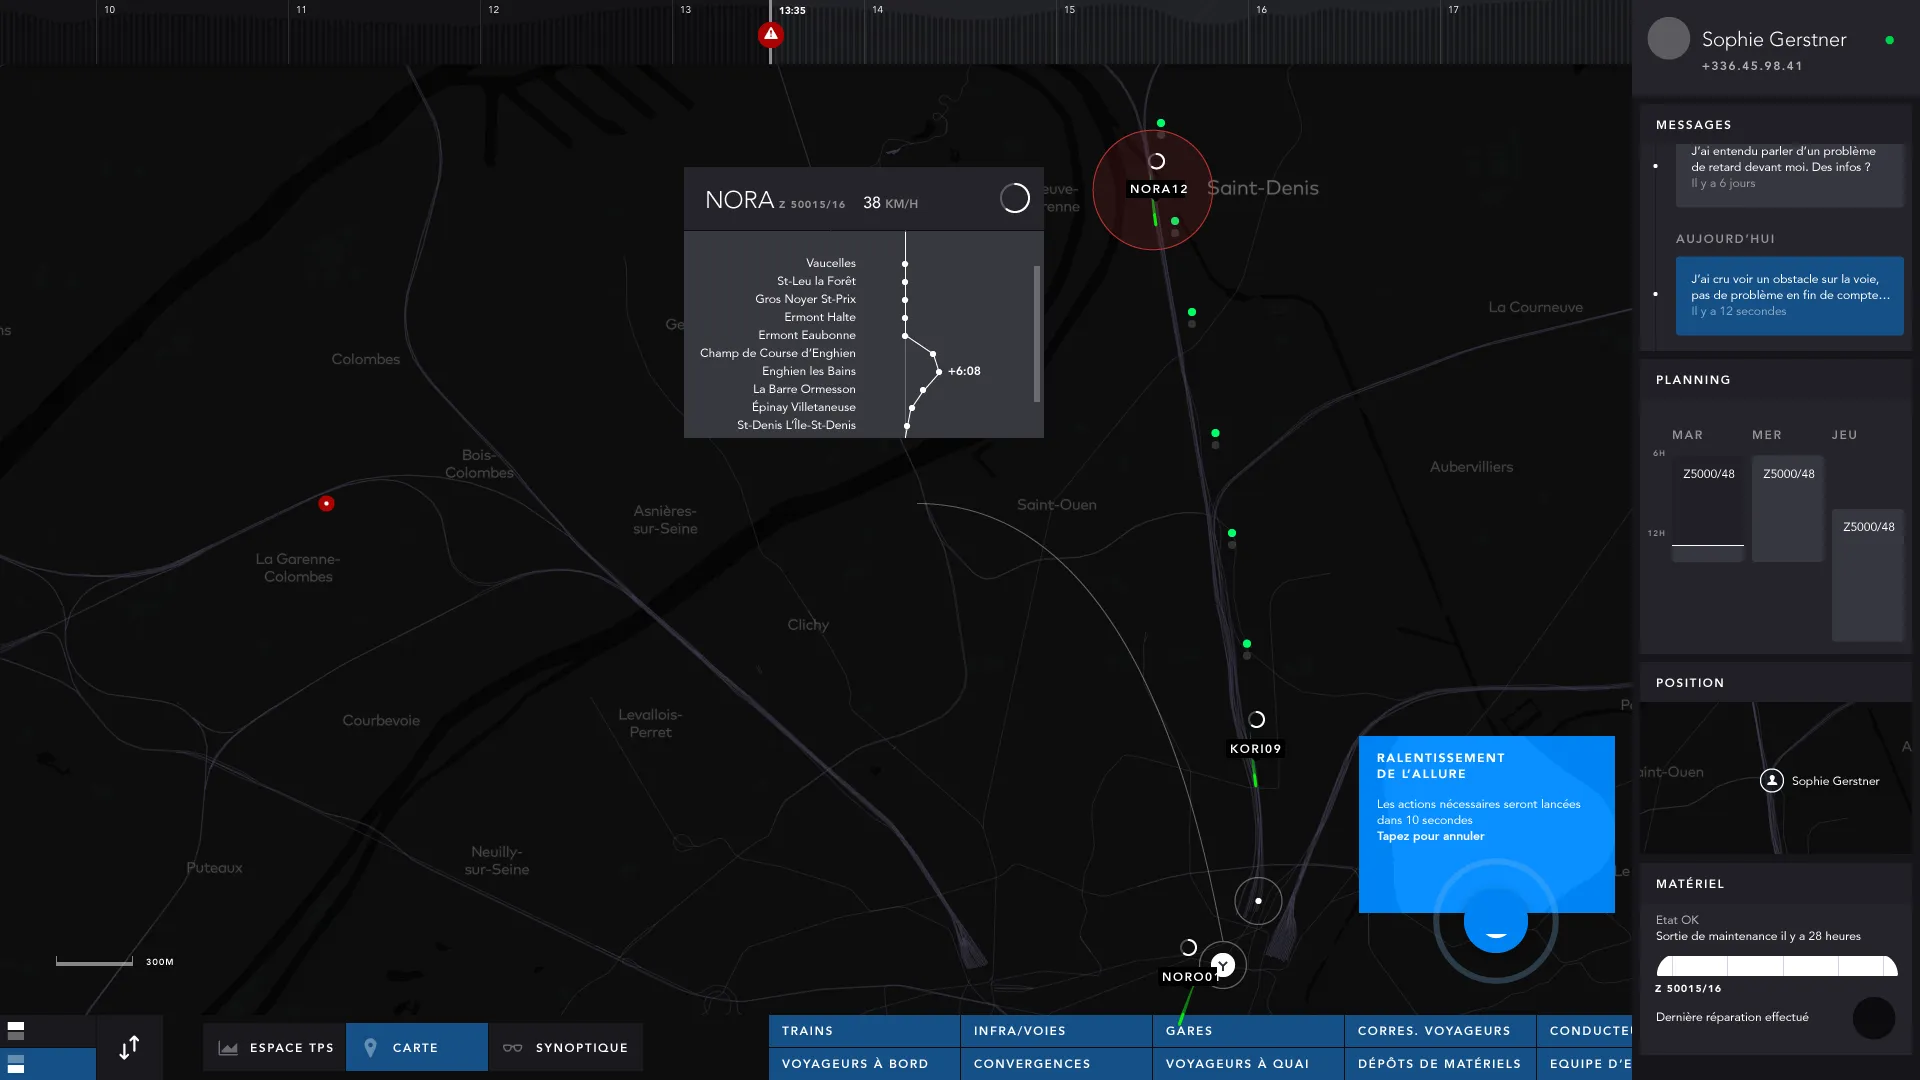Click the NORA12 train marker
Image resolution: width=1920 pixels, height=1080 pixels.
[1158, 188]
